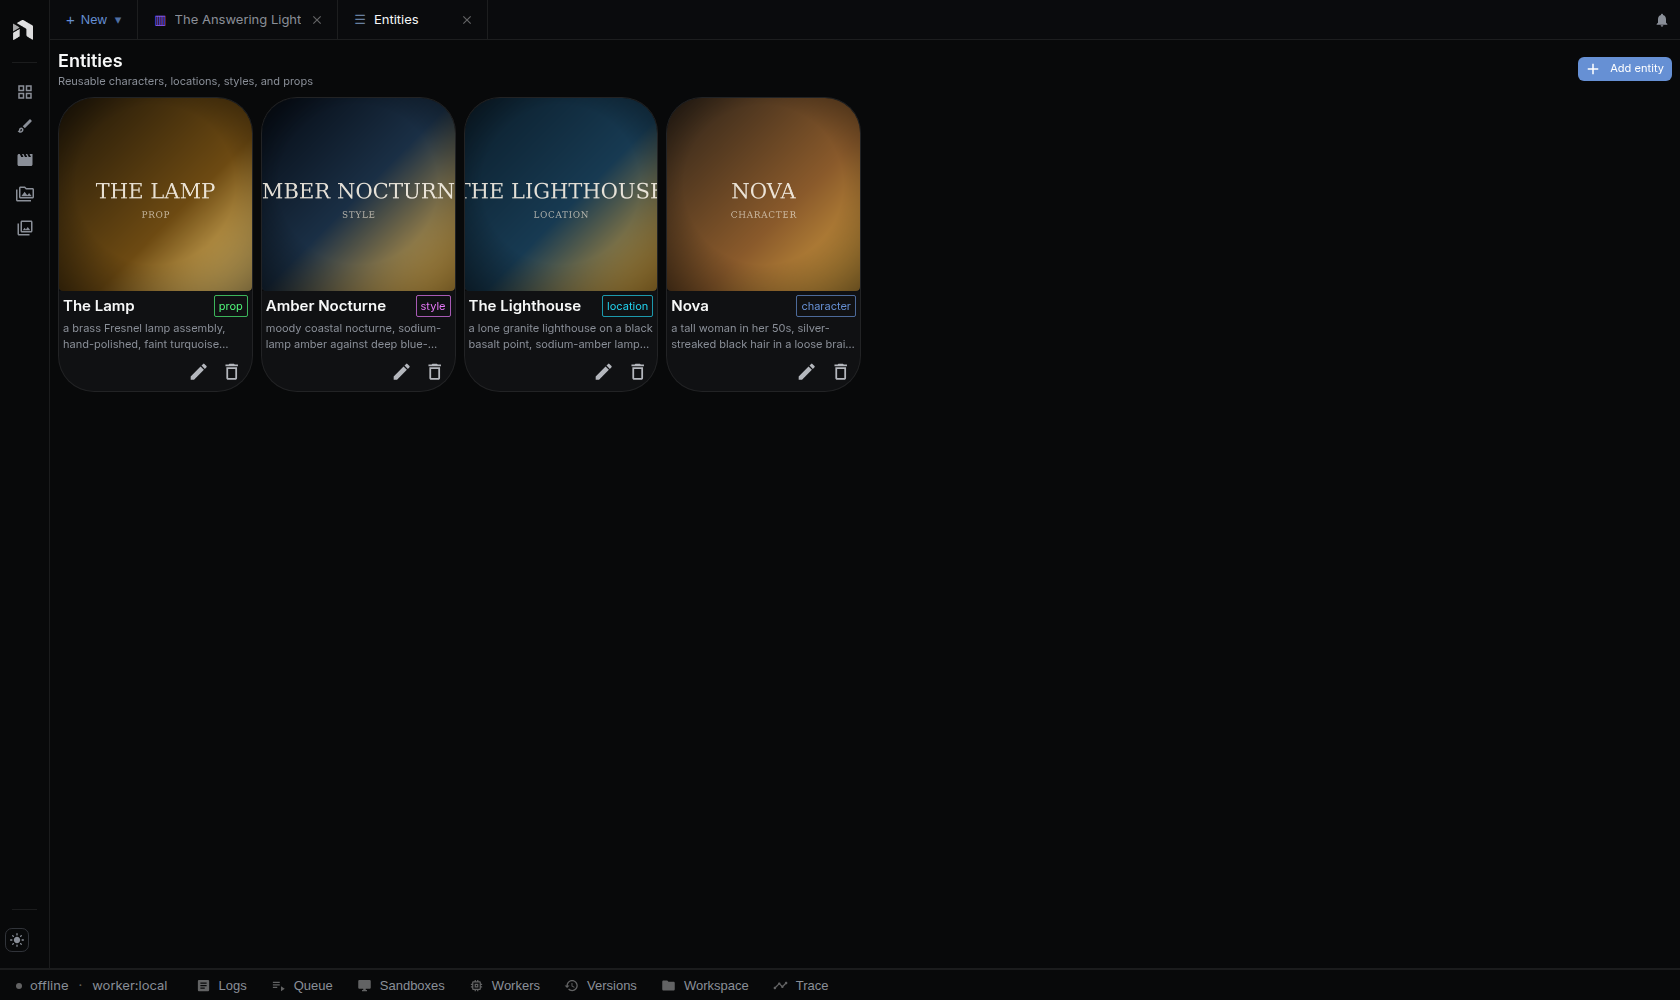The width and height of the screenshot is (1680, 1000).
Task: Click the "a tall woman in her 50s" description
Action: click(763, 336)
